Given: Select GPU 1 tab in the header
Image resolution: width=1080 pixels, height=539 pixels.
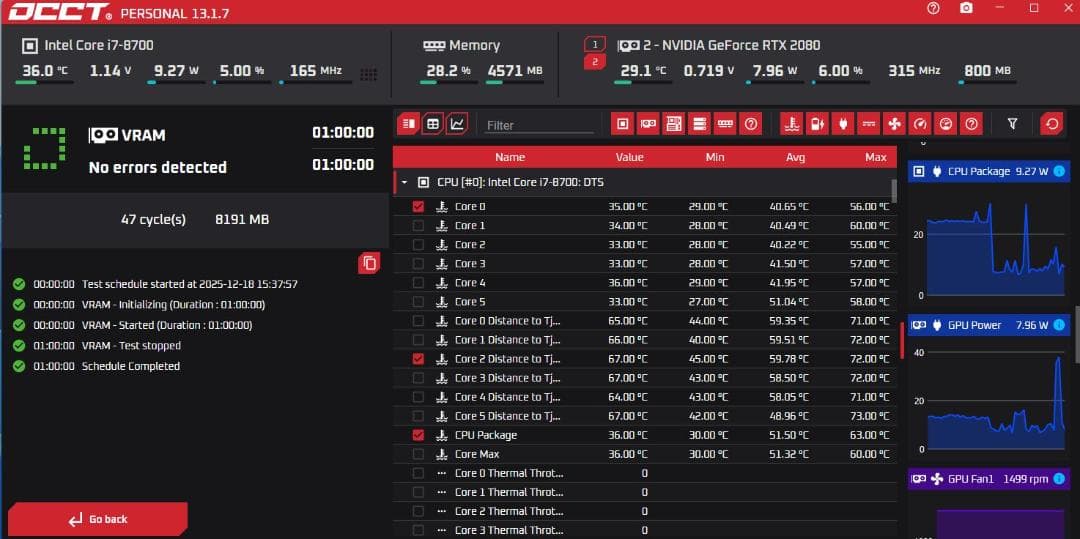Looking at the screenshot, I should (x=594, y=45).
